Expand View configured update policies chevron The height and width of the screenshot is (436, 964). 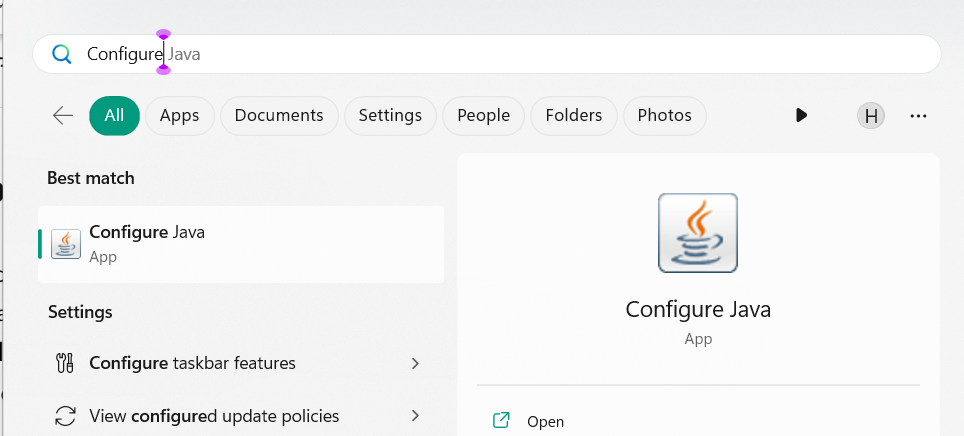coord(415,415)
